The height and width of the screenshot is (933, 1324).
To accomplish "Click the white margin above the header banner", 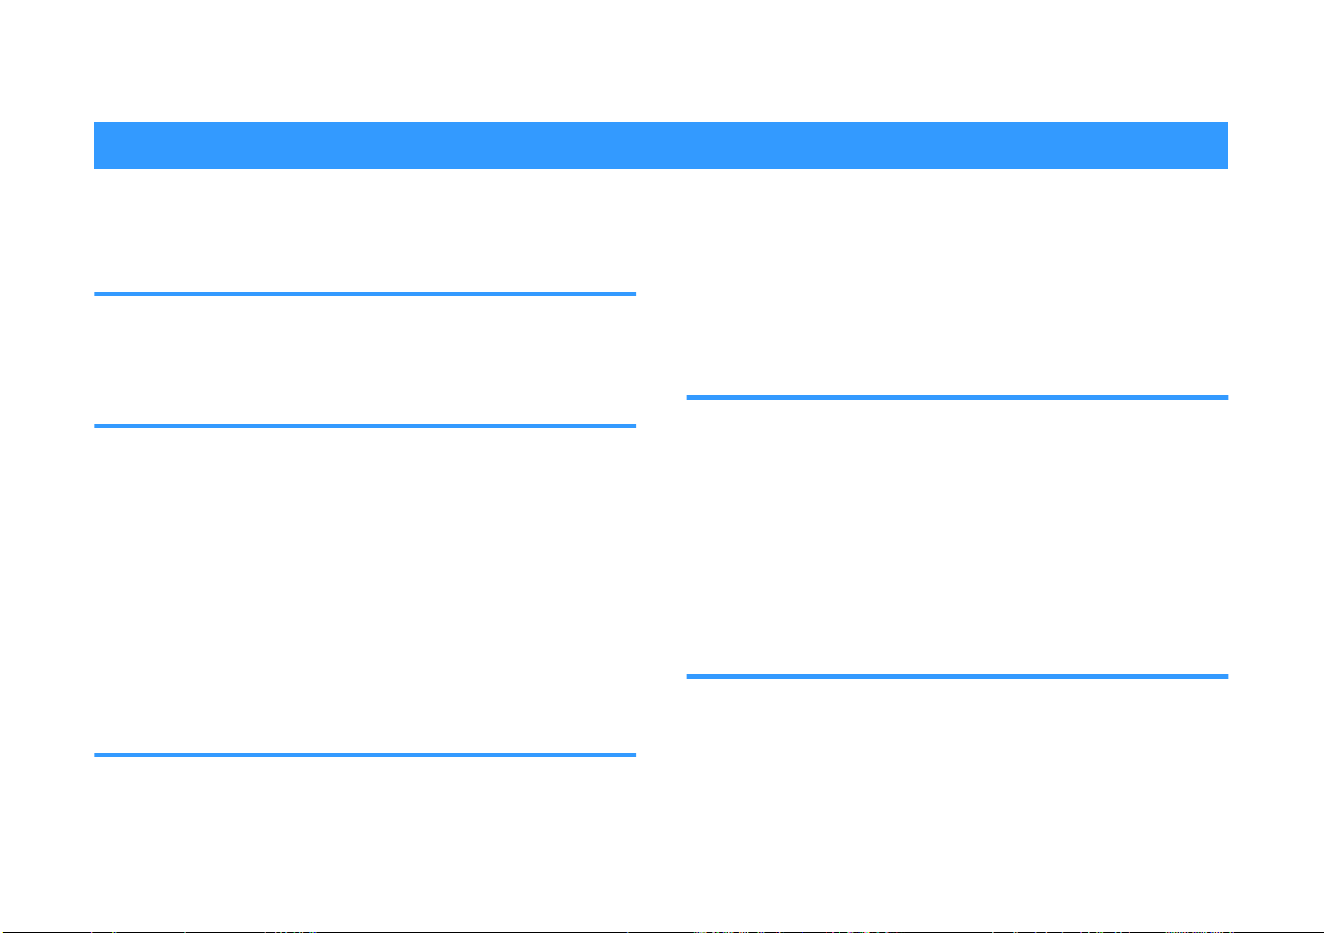I will tap(660, 60).
